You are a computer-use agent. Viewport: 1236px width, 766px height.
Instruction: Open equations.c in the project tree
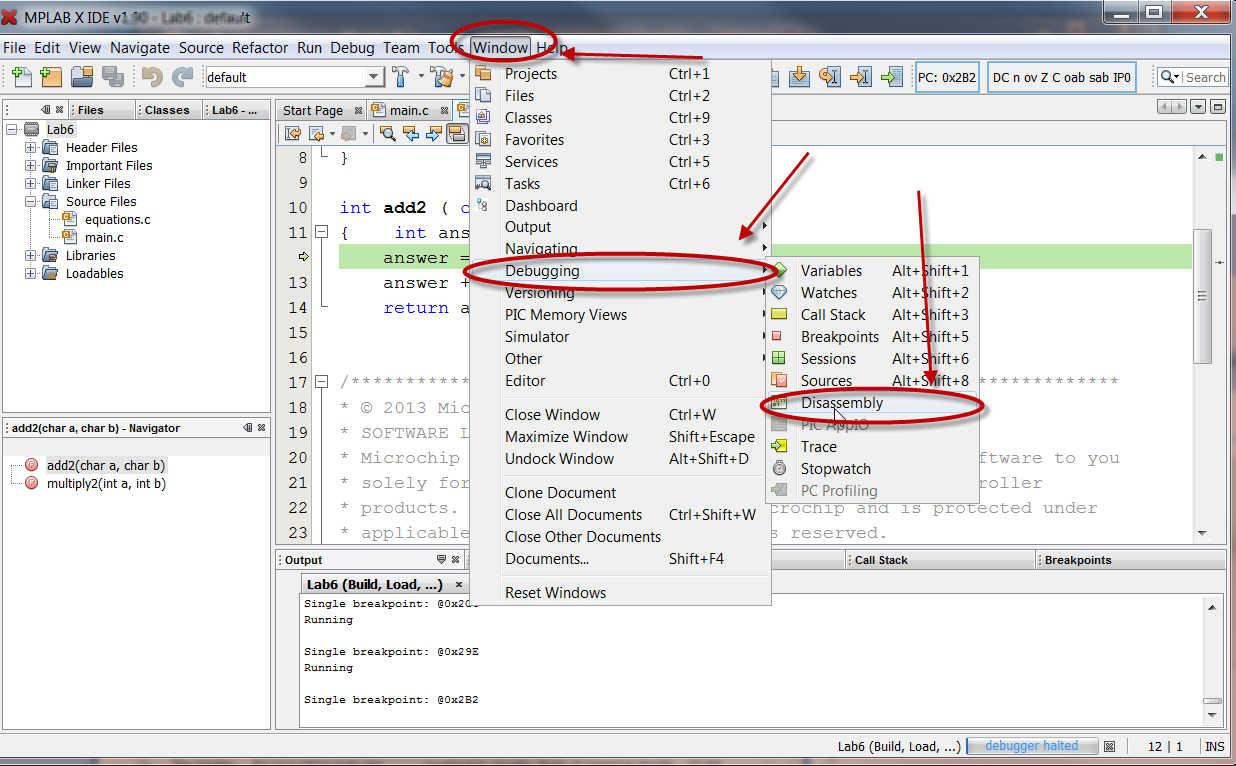pyautogui.click(x=117, y=220)
